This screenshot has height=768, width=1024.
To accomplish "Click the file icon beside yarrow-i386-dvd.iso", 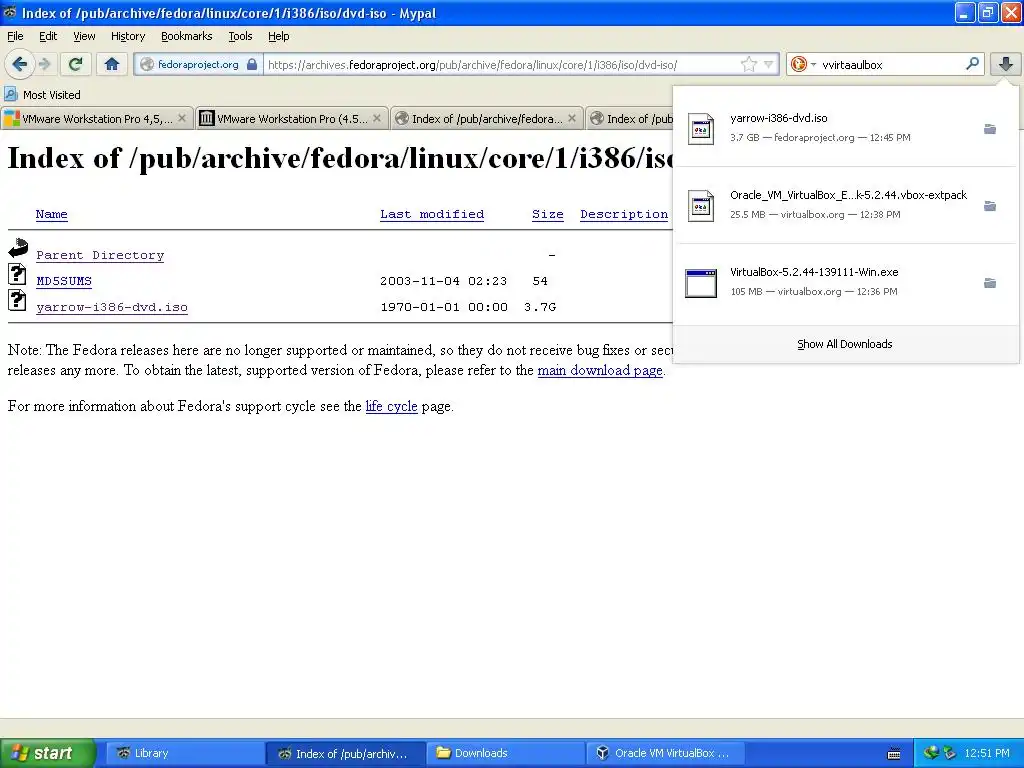I will (18, 300).
